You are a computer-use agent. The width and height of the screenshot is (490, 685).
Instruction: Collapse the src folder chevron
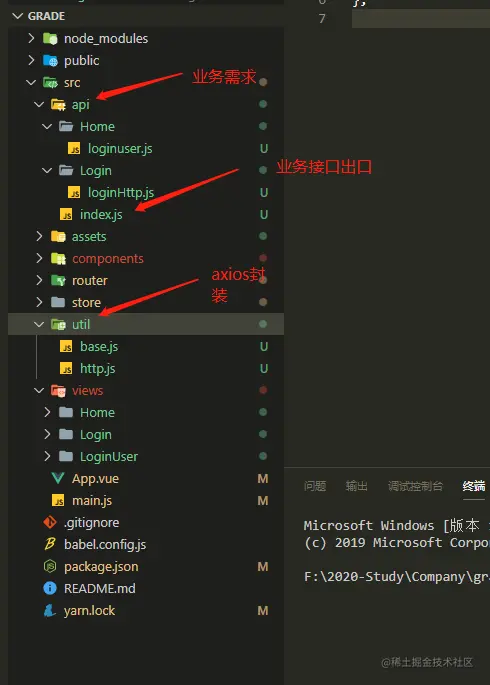click(x=31, y=82)
